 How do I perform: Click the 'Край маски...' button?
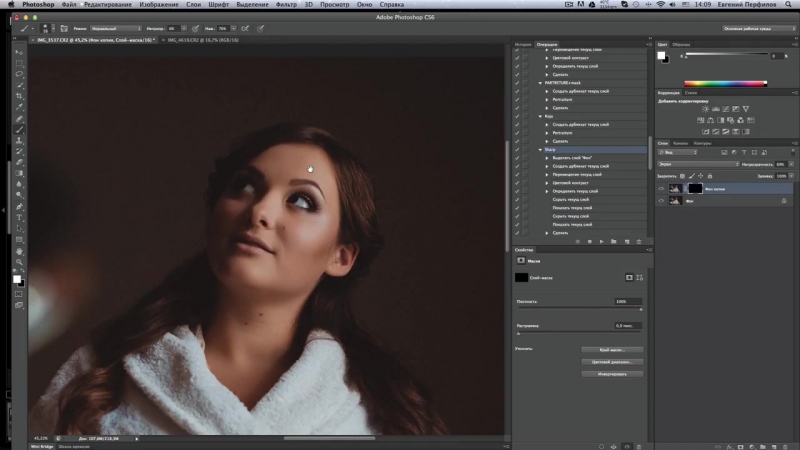coord(610,349)
